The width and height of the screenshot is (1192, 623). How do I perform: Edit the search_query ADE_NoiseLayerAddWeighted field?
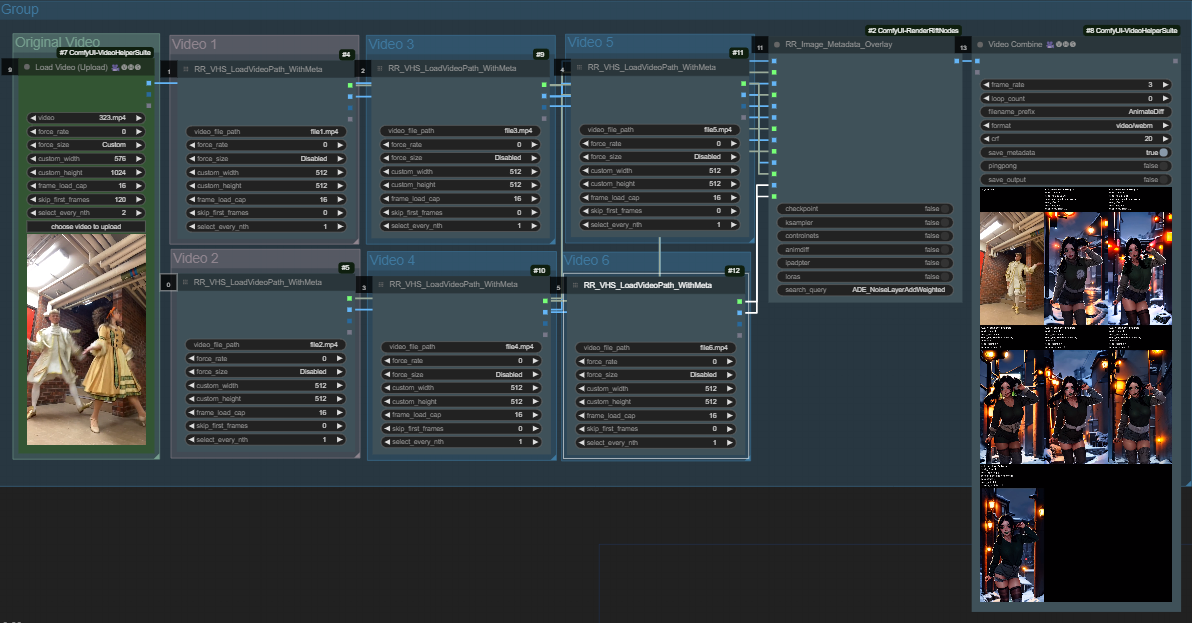pyautogui.click(x=865, y=289)
